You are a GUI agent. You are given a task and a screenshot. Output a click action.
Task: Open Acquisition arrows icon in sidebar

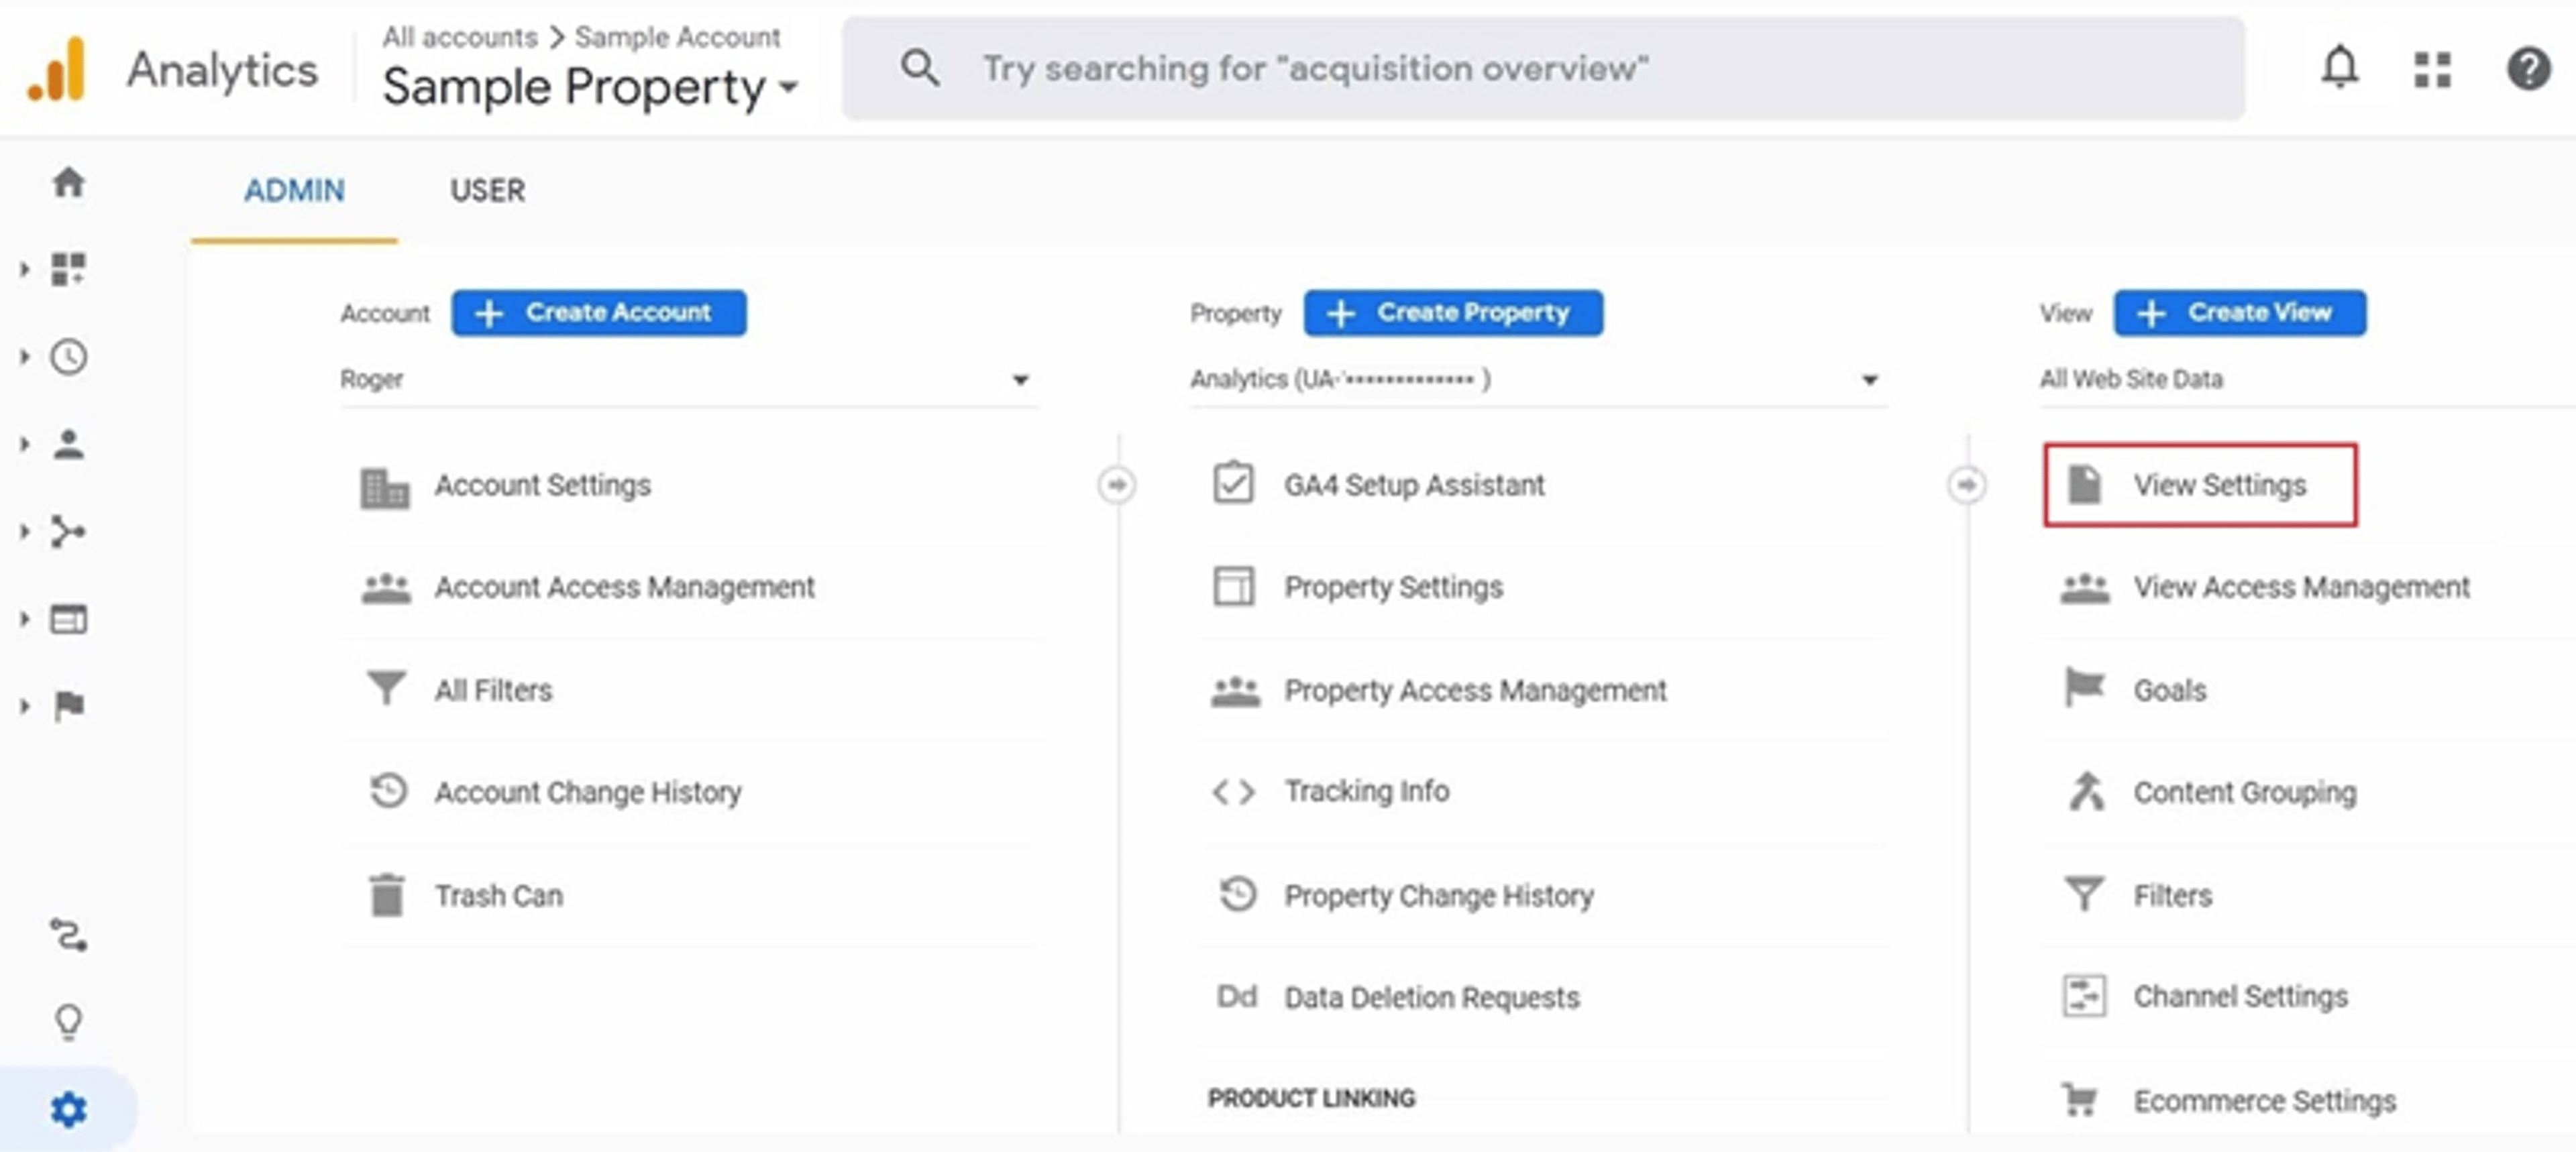click(68, 531)
